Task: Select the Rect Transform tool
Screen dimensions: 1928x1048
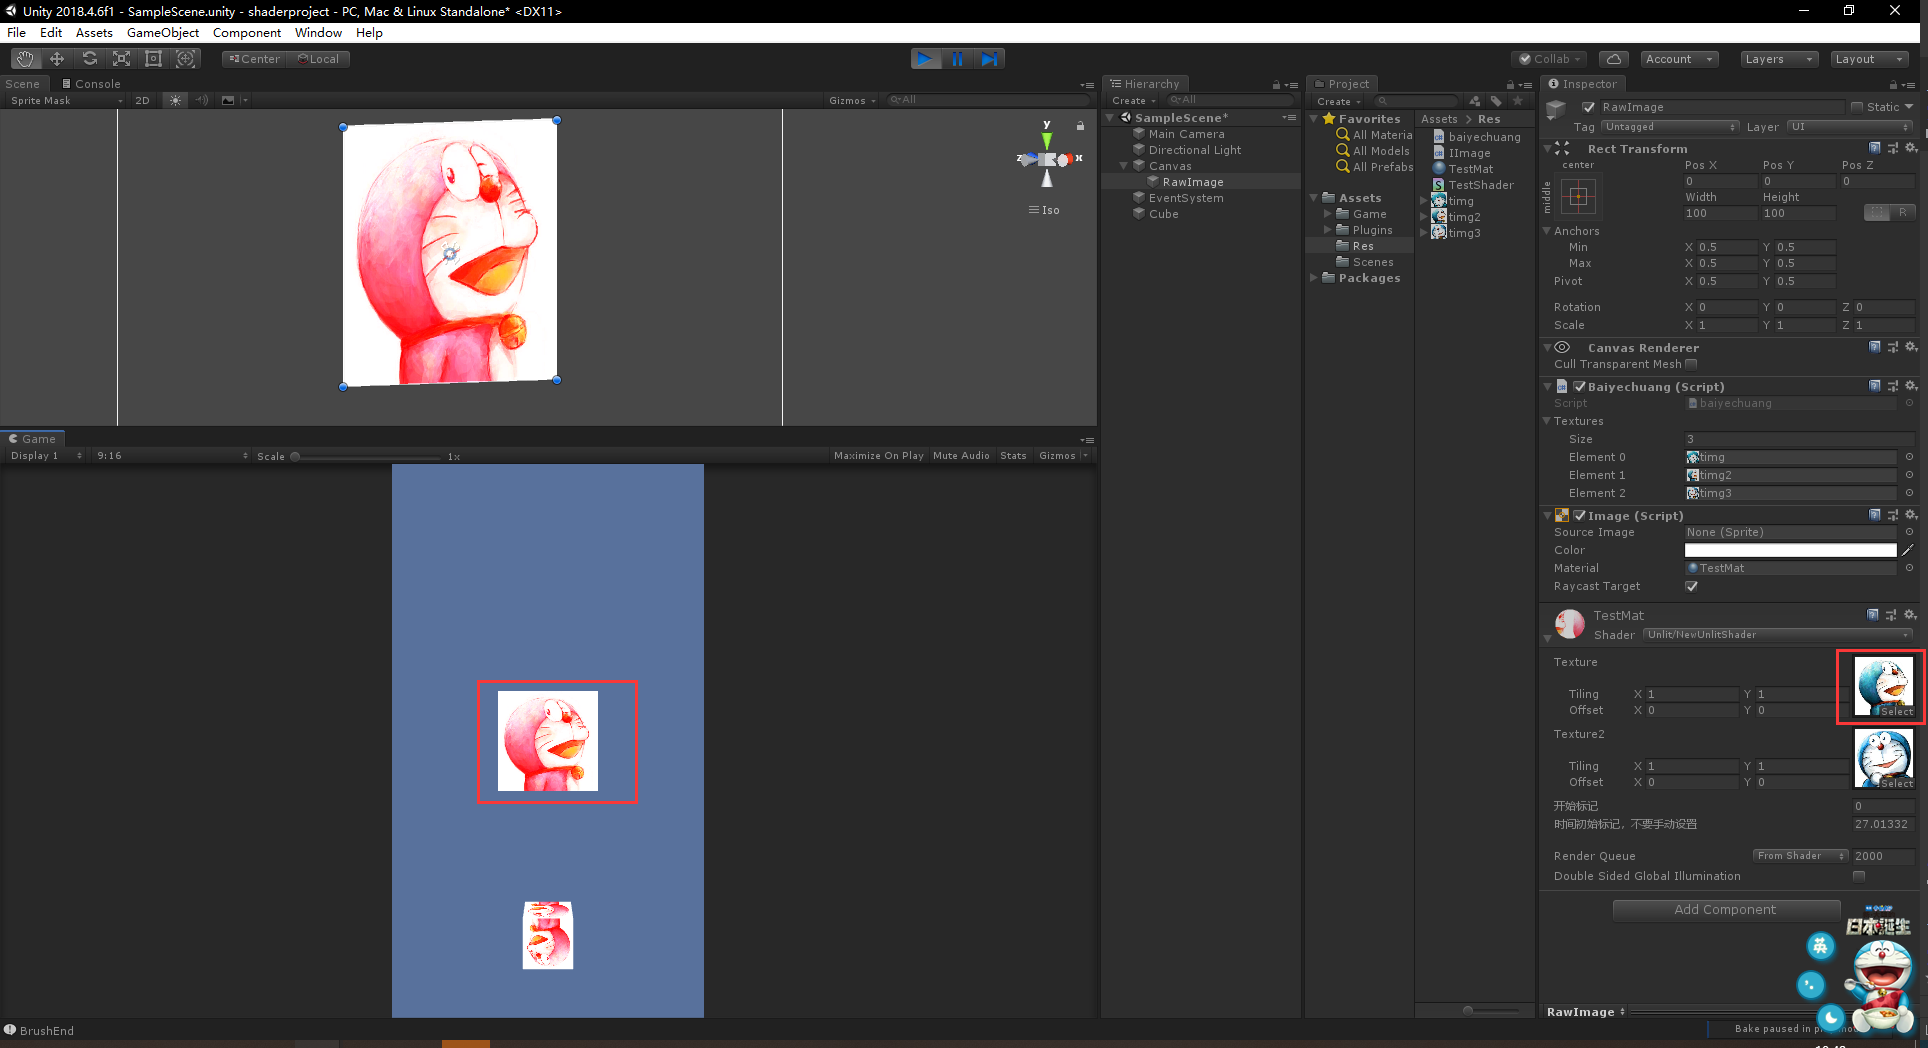Action: (153, 58)
